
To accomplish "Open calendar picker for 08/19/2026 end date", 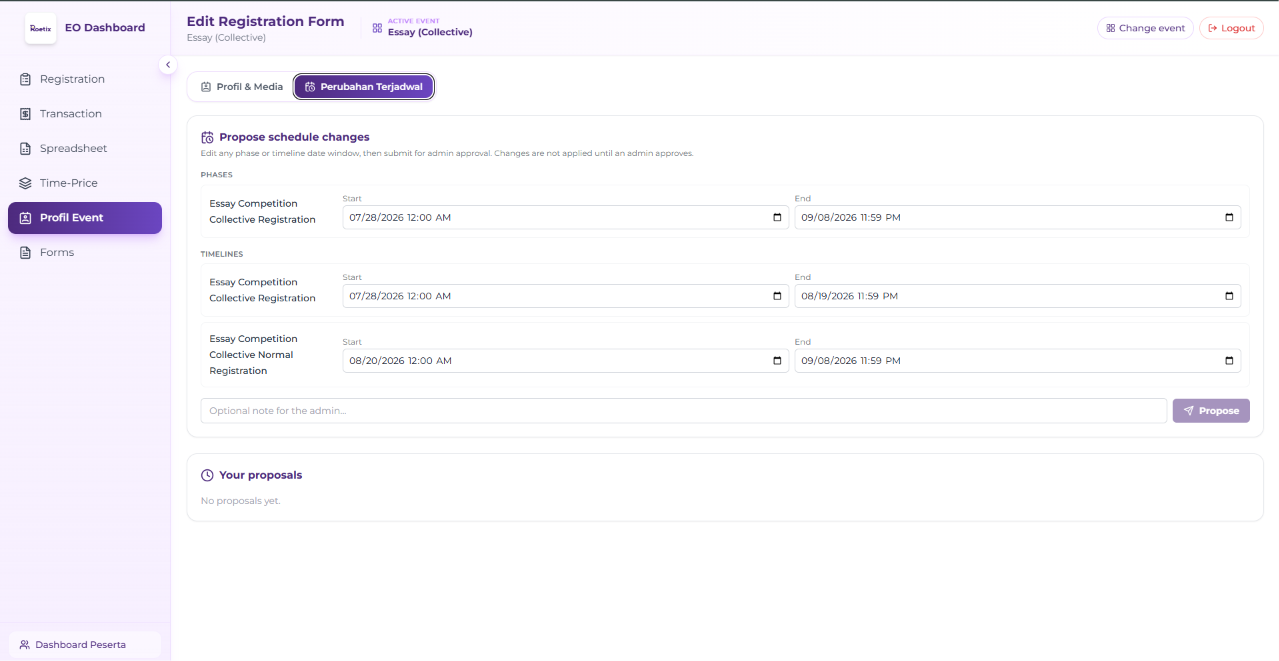I will pyautogui.click(x=1229, y=296).
